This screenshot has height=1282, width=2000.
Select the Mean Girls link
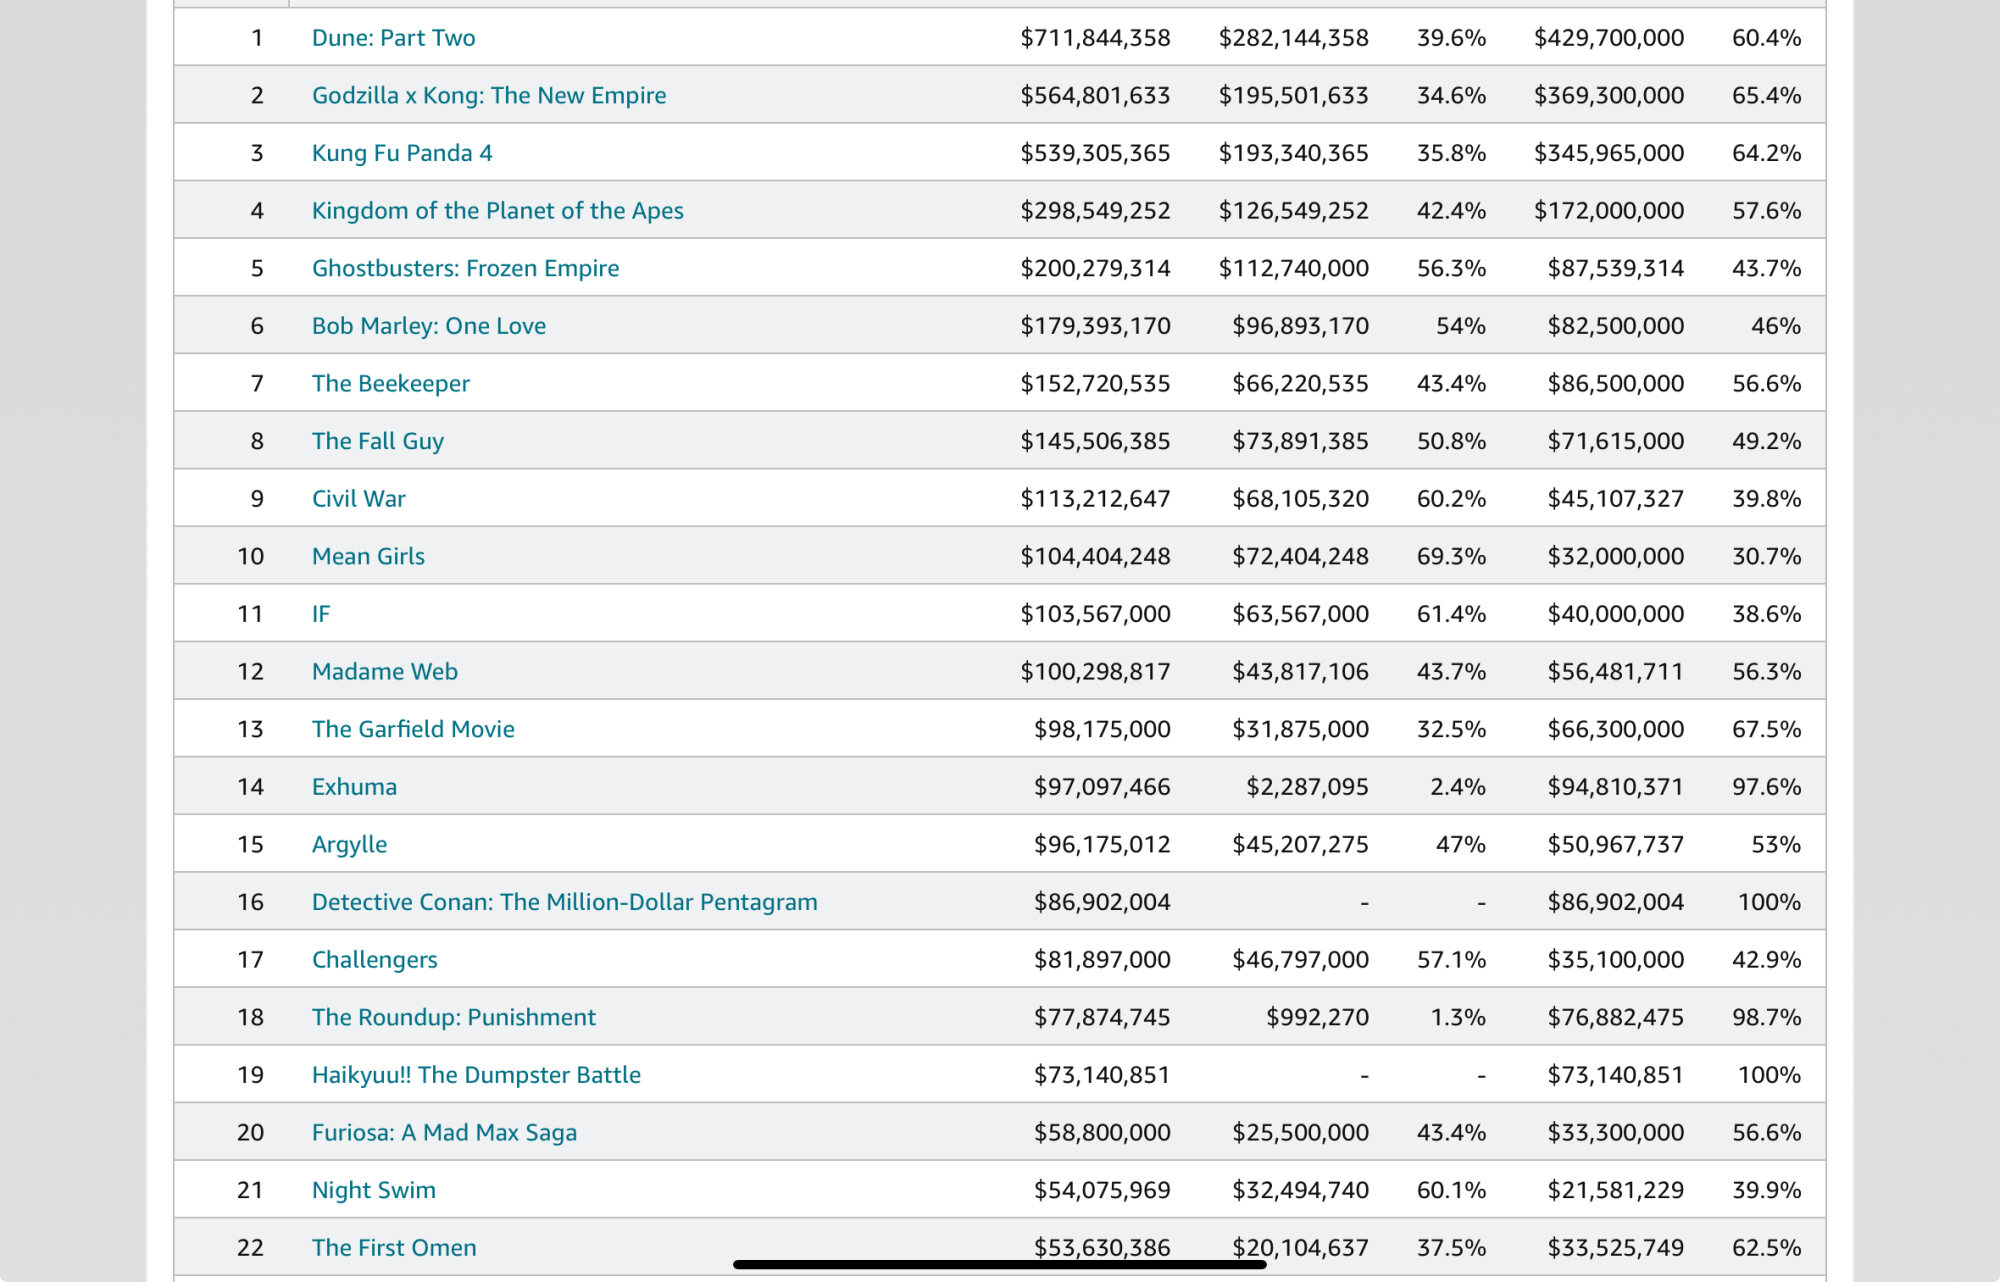[x=368, y=557]
